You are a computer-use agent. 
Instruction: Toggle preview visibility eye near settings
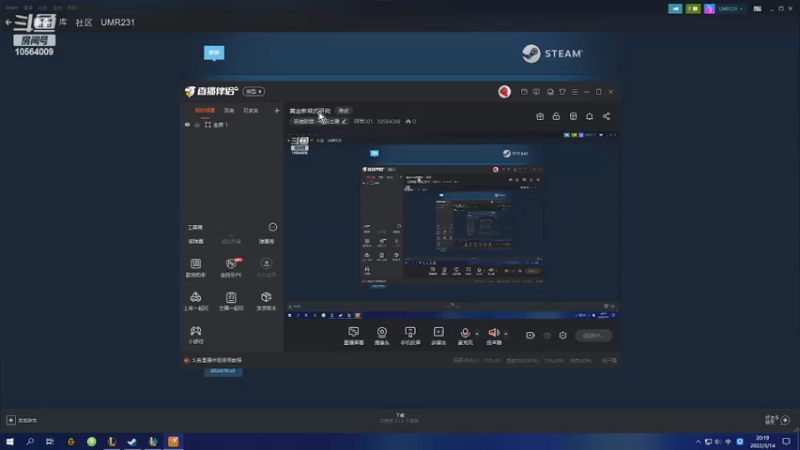coord(547,336)
